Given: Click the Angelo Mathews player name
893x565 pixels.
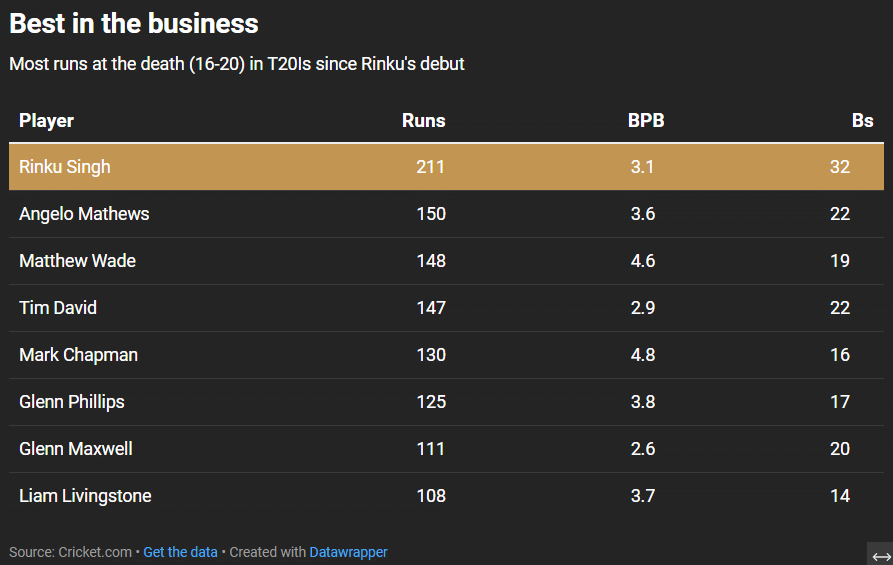Looking at the screenshot, I should click(84, 214).
